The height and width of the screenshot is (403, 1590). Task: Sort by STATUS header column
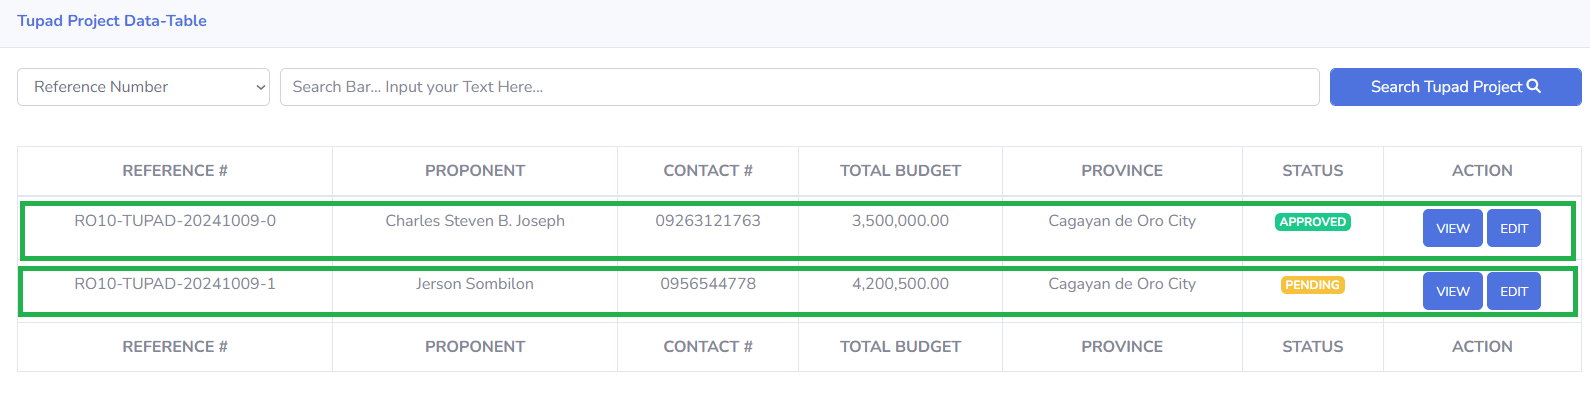click(1313, 171)
